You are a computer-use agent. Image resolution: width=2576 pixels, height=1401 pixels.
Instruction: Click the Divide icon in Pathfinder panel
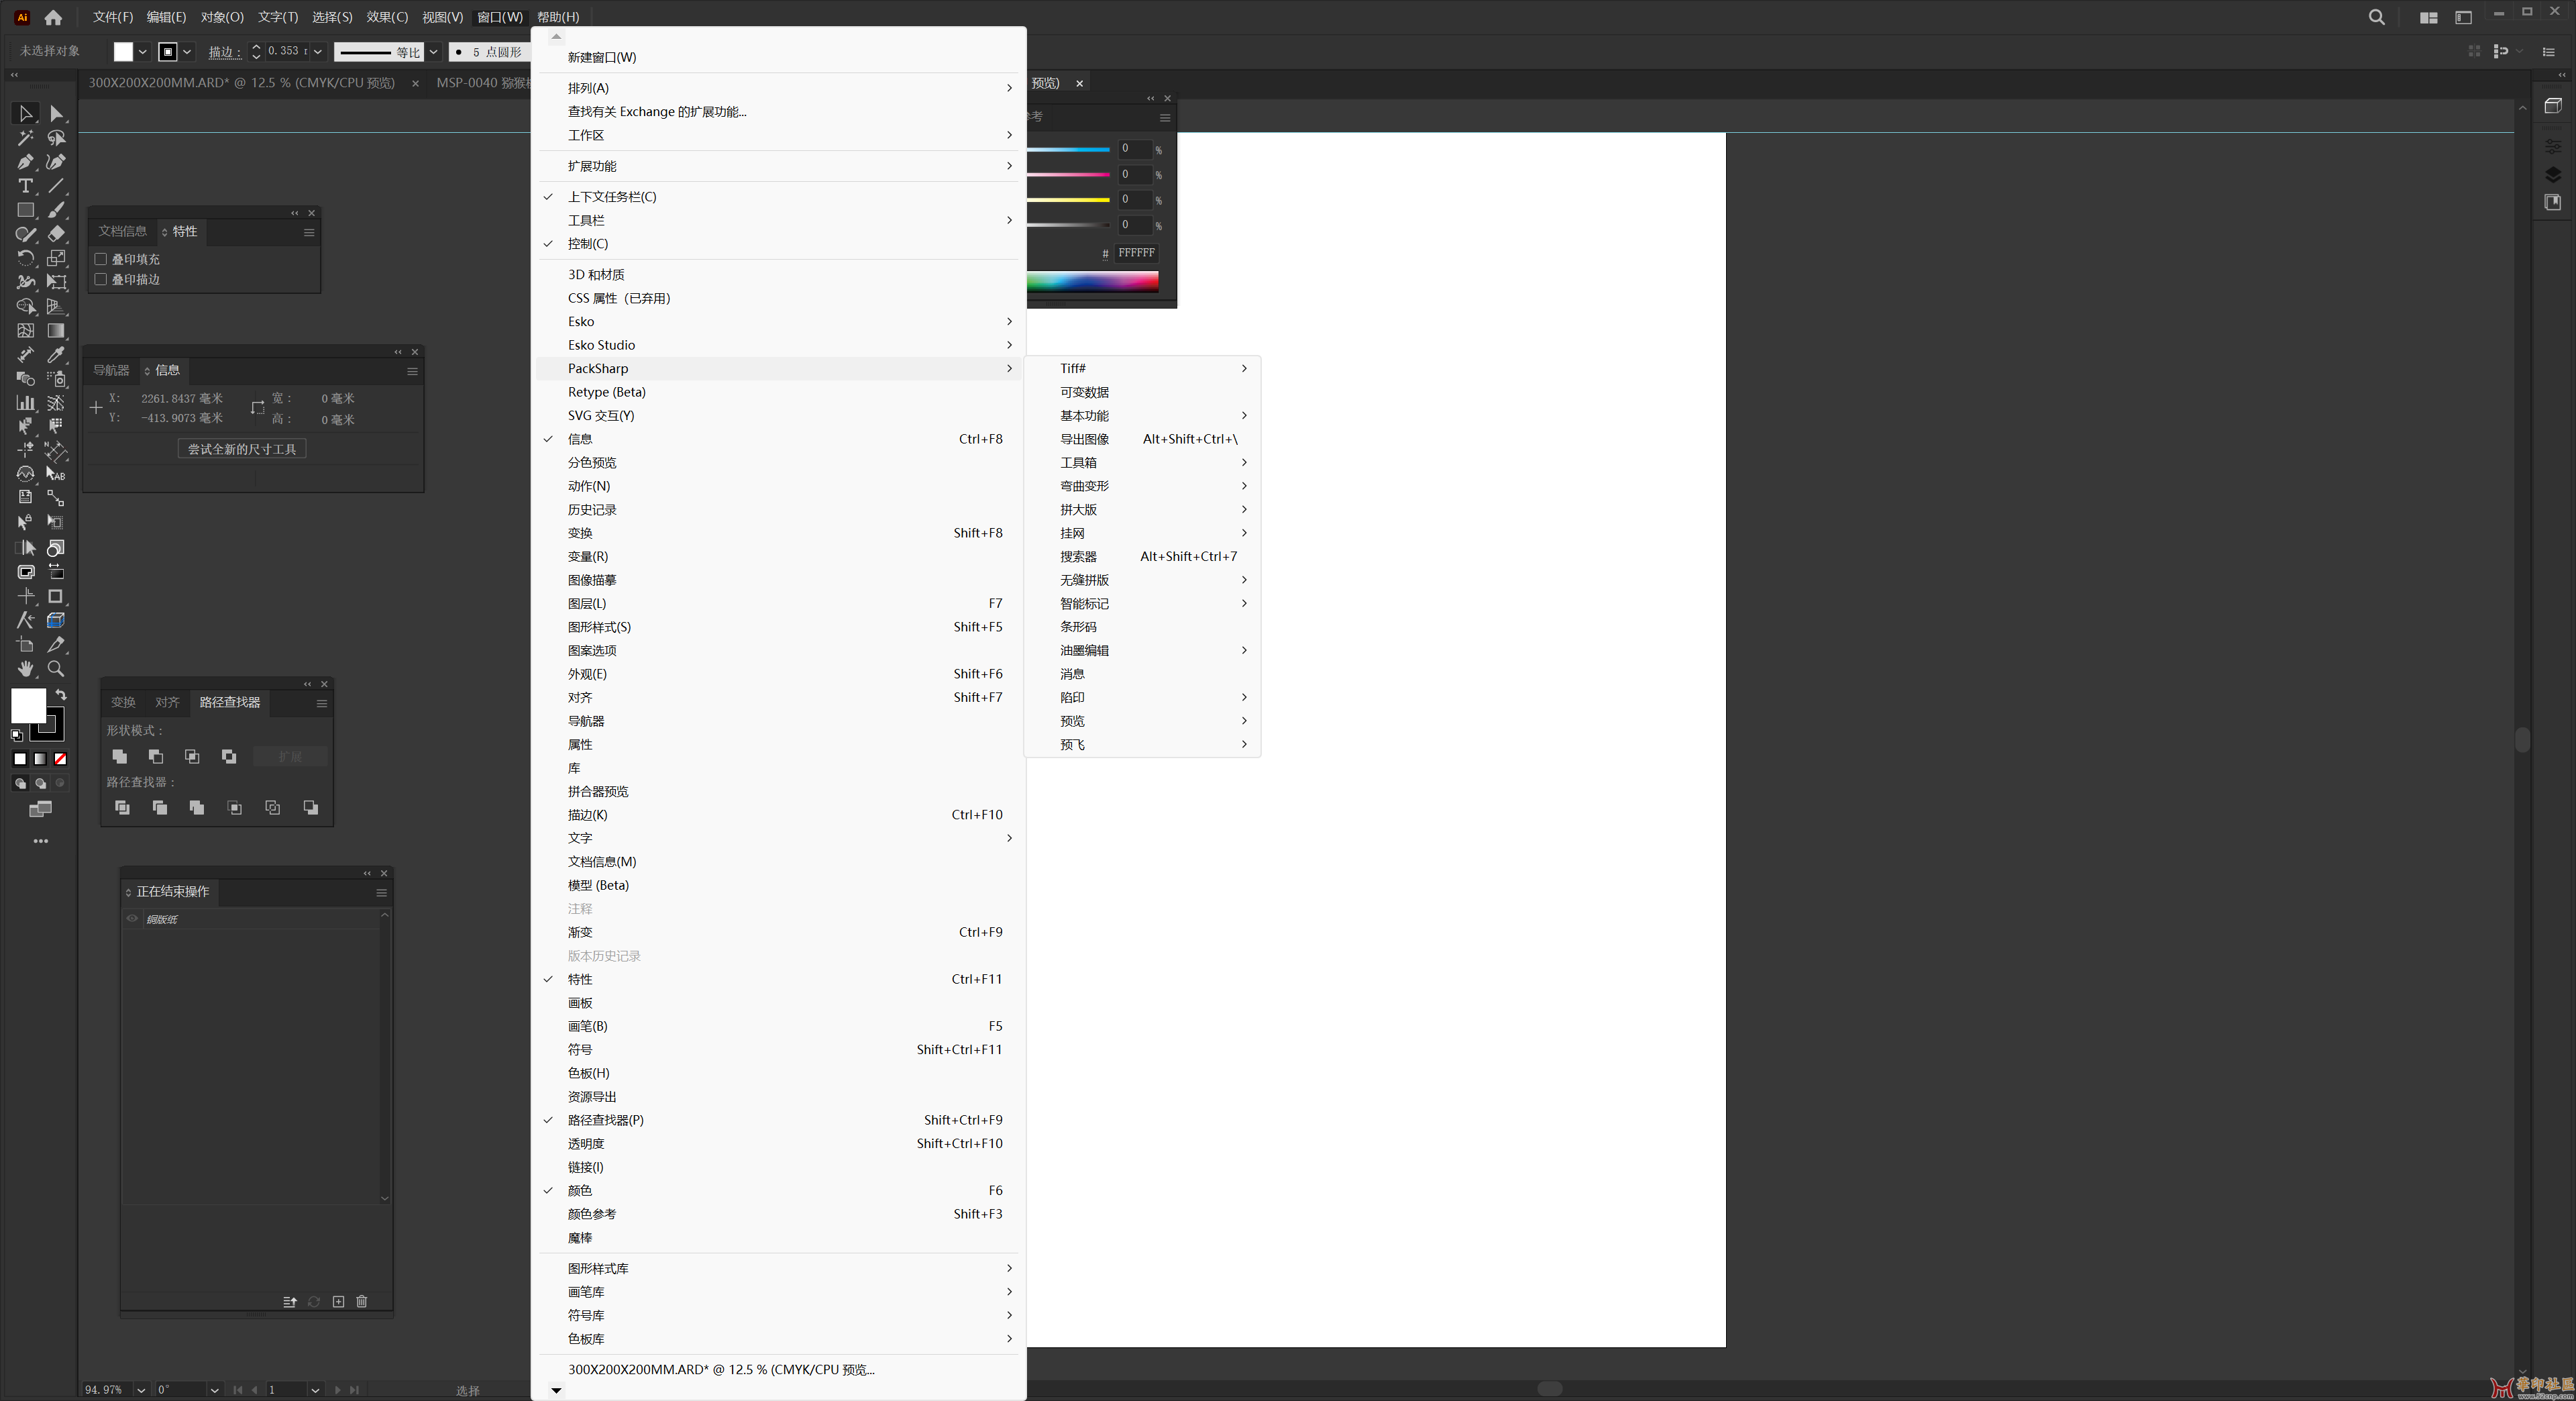coord(122,808)
